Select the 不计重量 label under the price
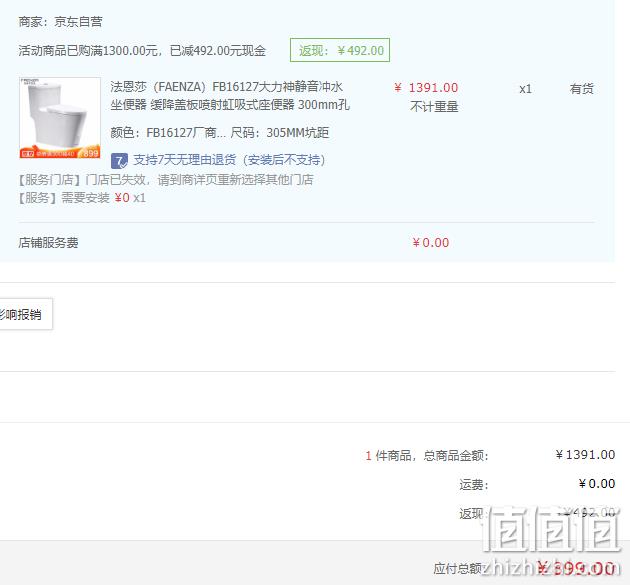 tap(434, 106)
